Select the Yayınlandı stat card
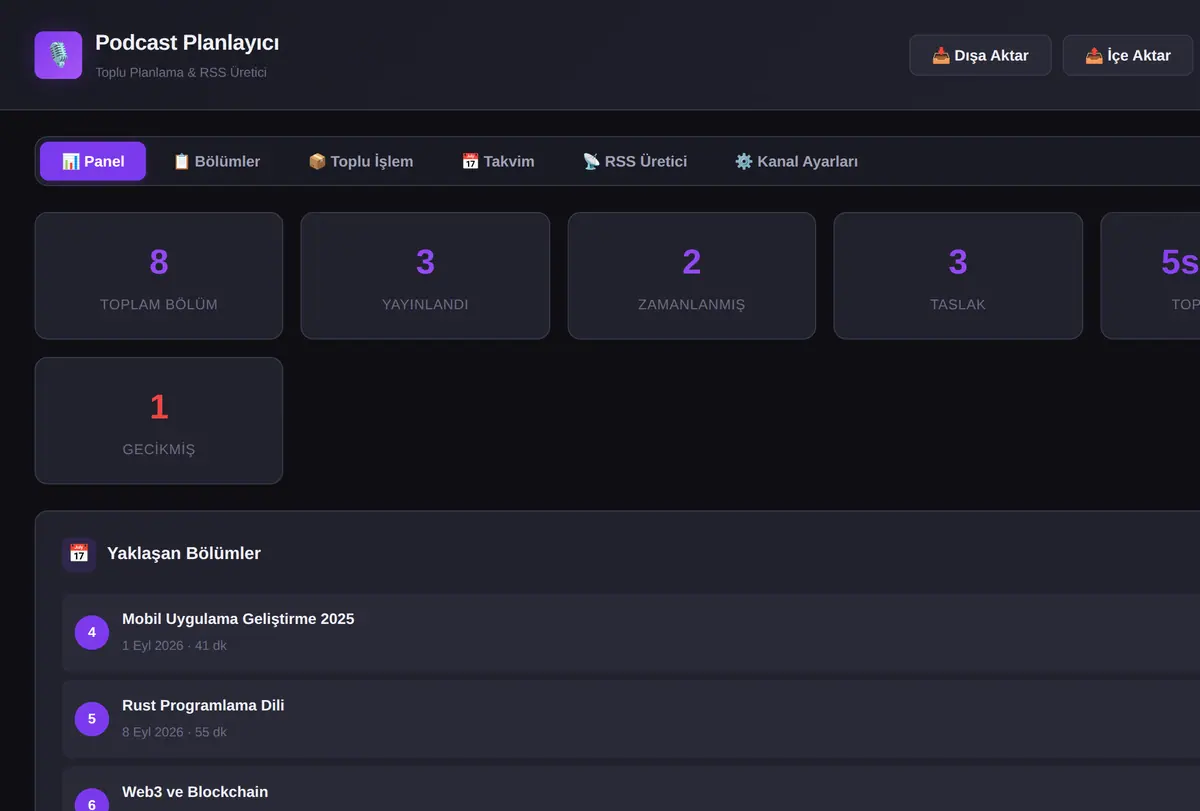This screenshot has width=1200, height=811. pyautogui.click(x=425, y=276)
